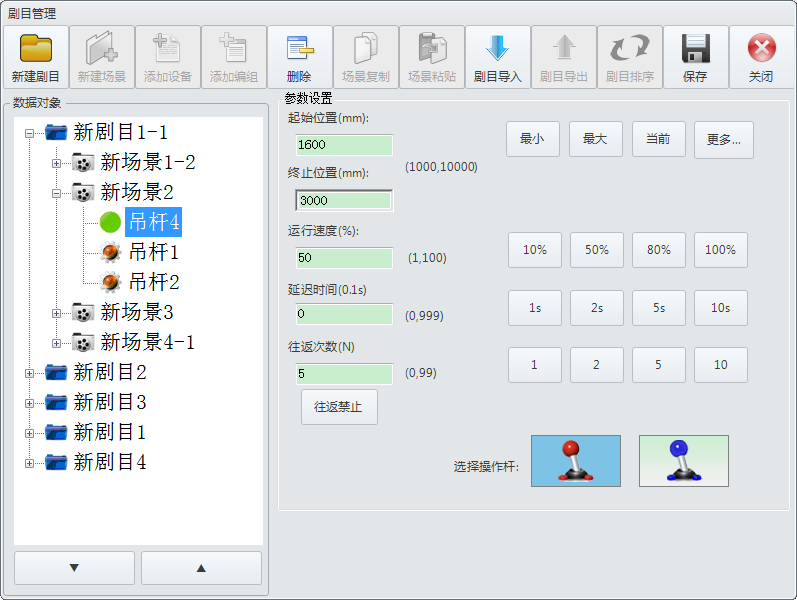The height and width of the screenshot is (600, 797).
Task: Select the red joystick operator icon
Action: pyautogui.click(x=575, y=460)
